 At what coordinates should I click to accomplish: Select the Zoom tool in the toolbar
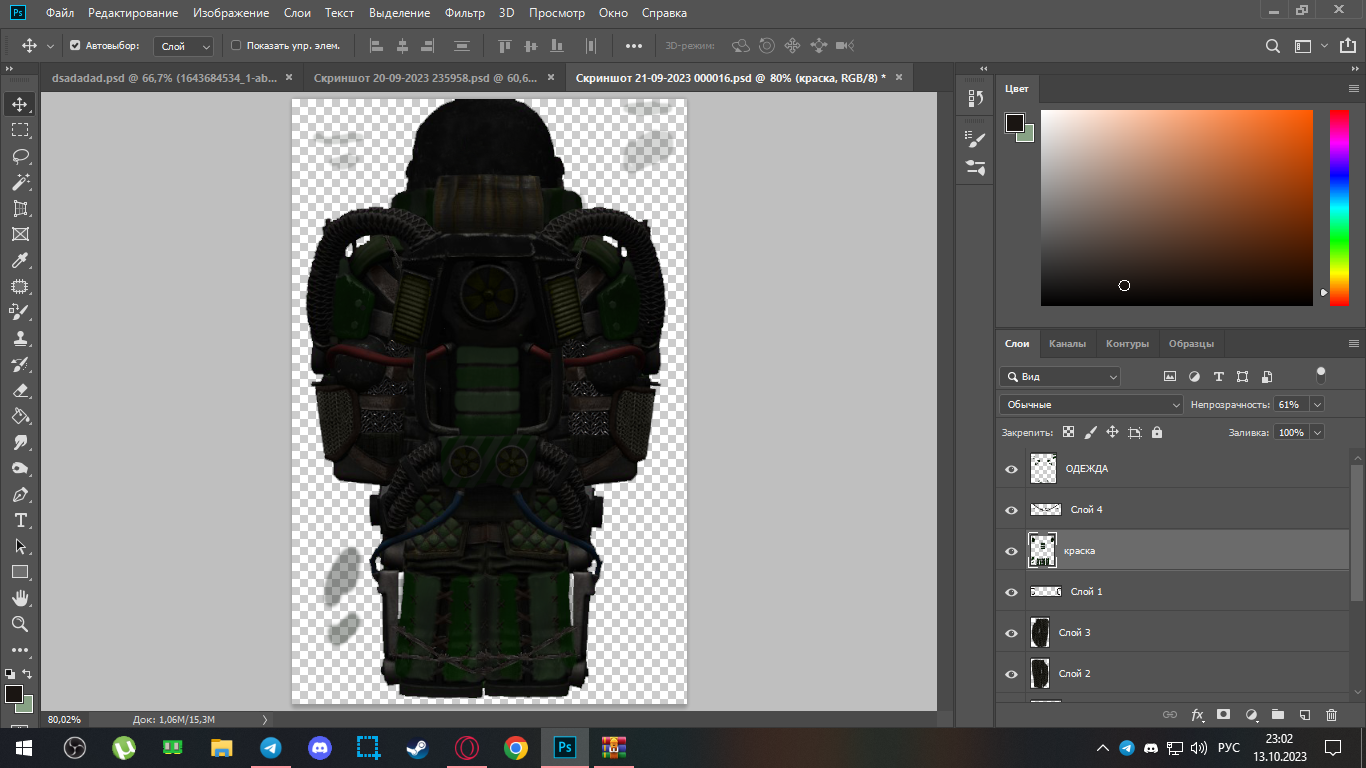coord(20,624)
